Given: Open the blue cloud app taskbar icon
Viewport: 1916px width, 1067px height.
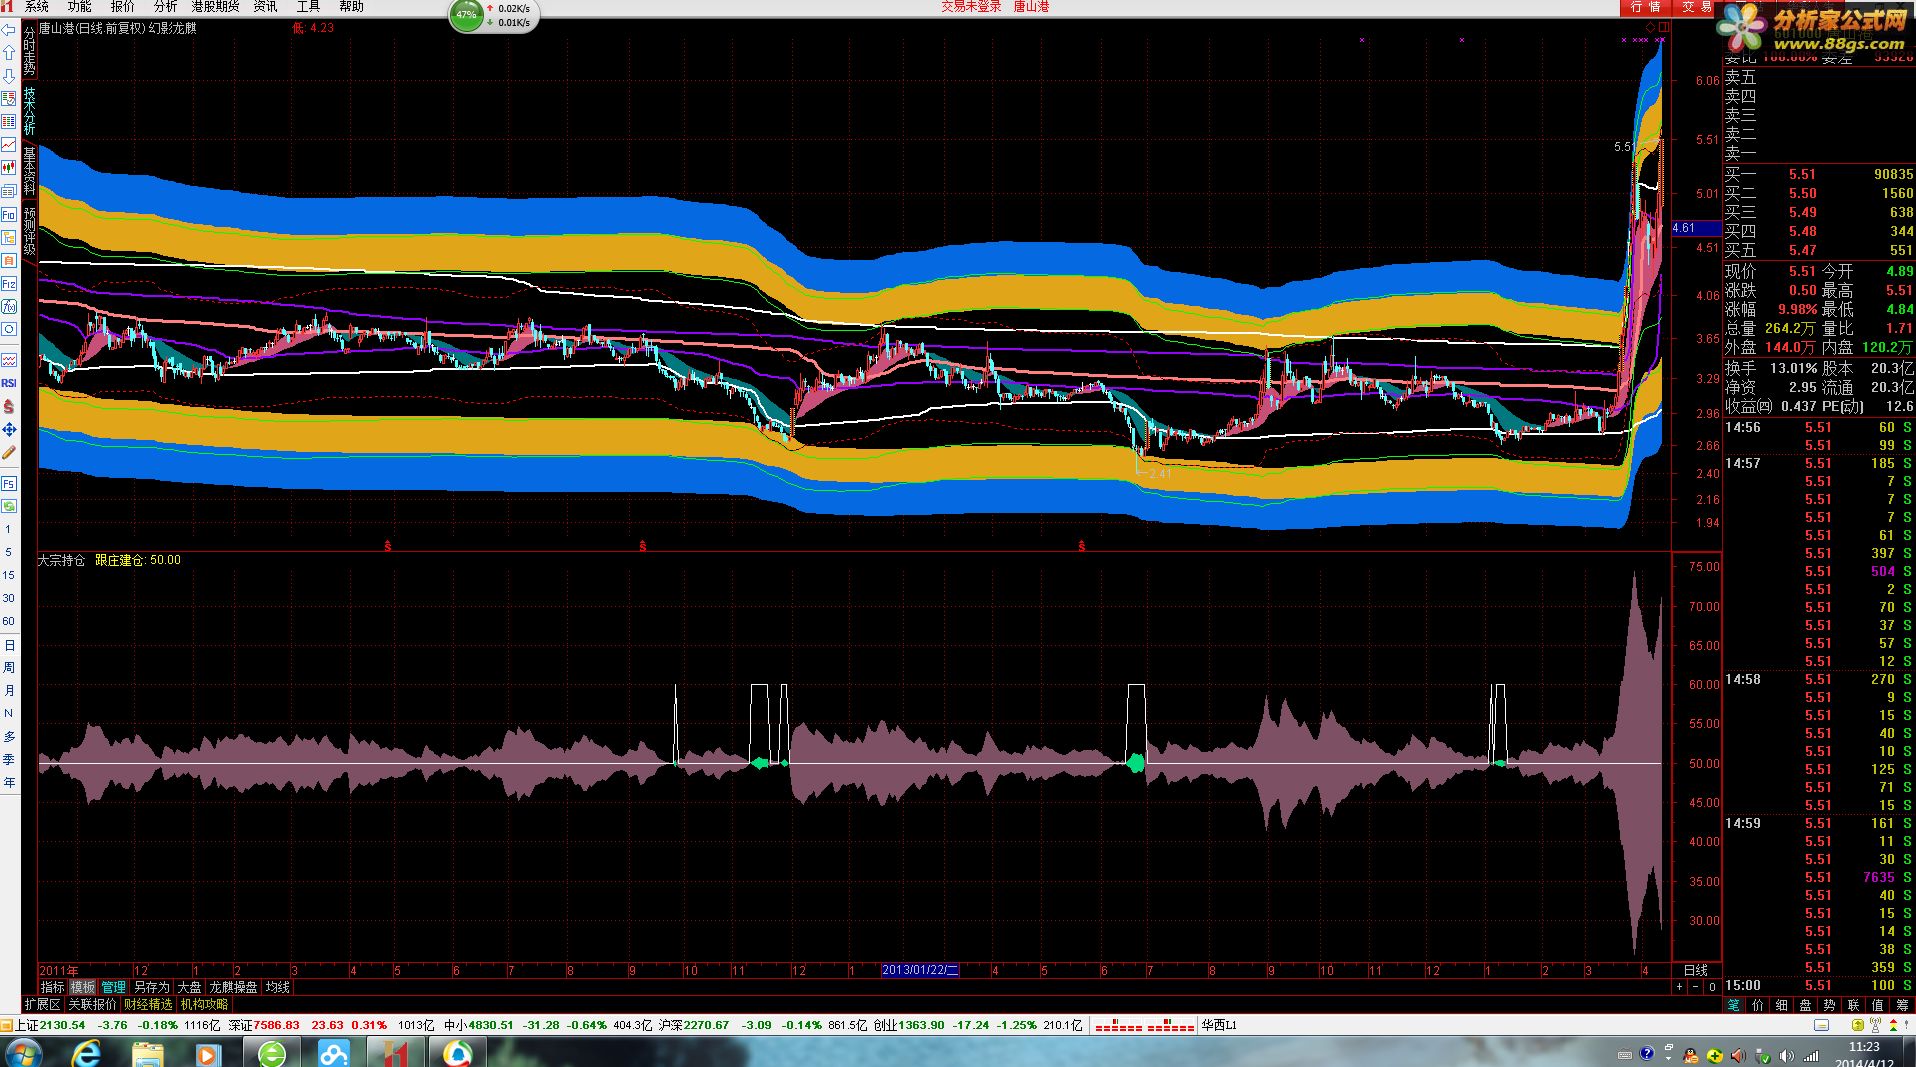Looking at the screenshot, I should 333,1053.
